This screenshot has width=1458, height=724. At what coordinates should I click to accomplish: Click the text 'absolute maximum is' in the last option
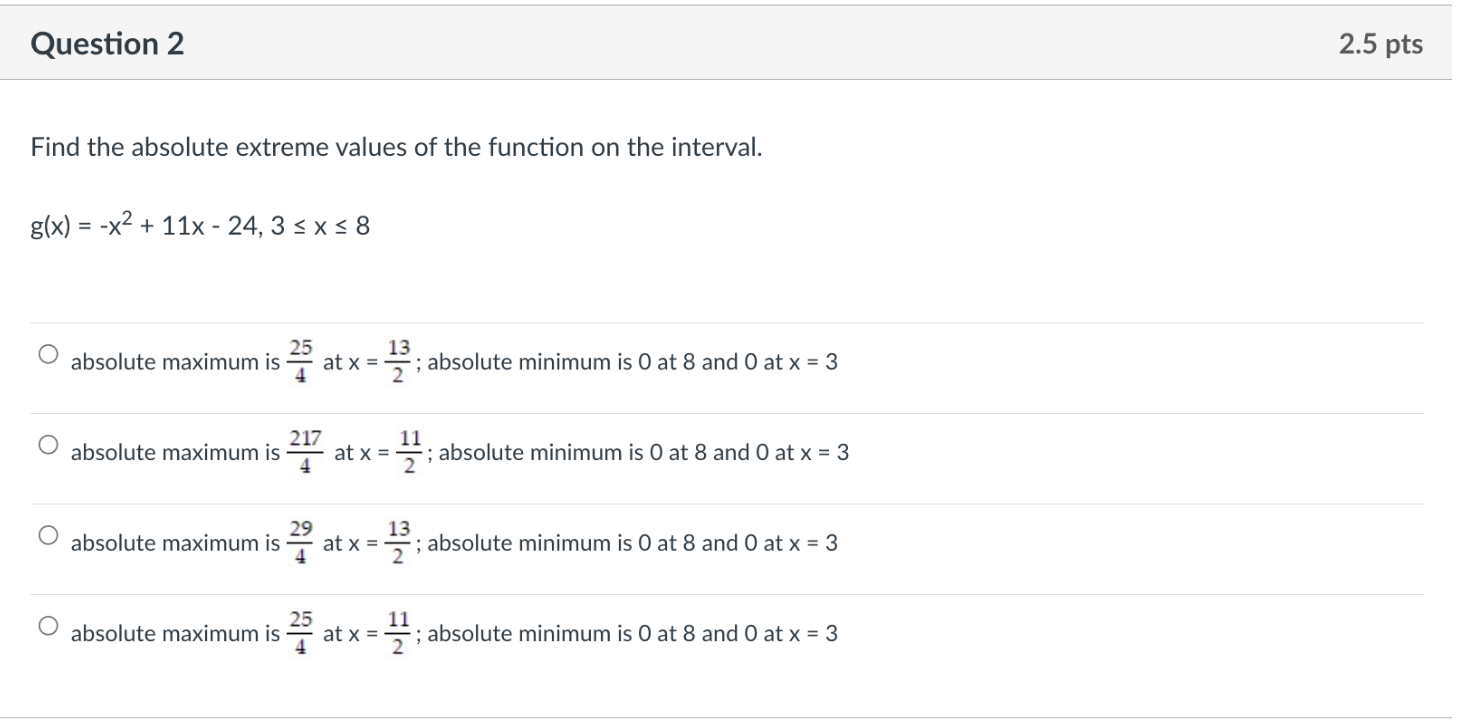click(x=173, y=634)
